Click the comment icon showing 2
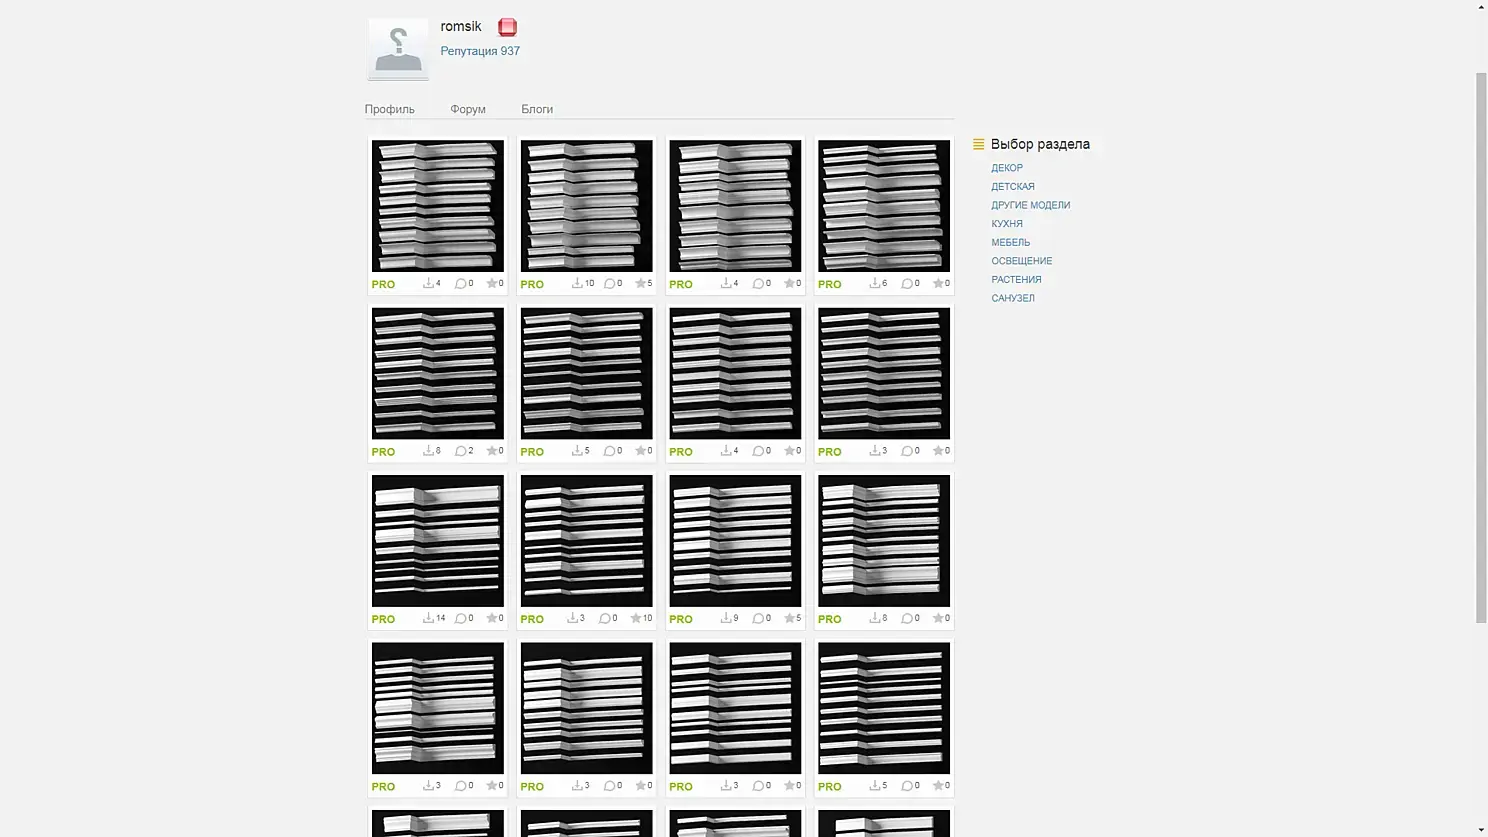Viewport: 1488px width, 837px height. click(x=460, y=451)
